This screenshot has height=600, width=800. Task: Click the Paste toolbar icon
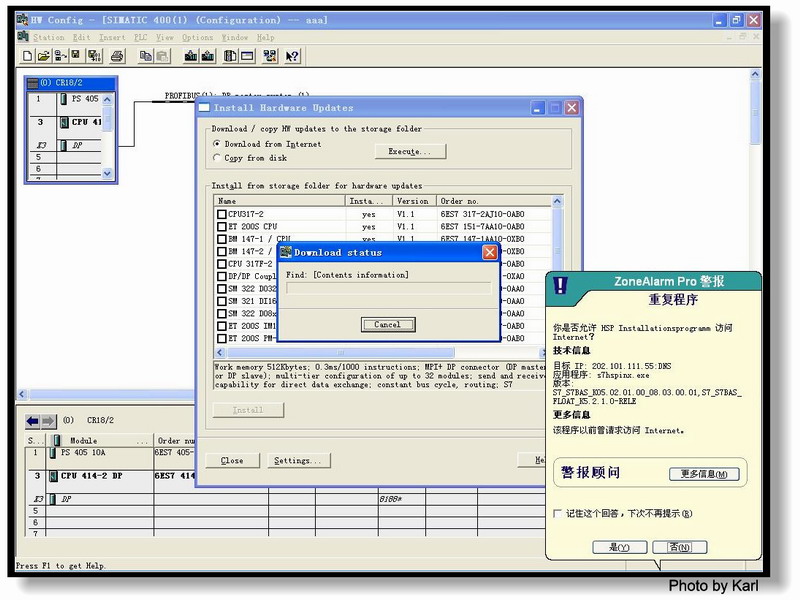click(162, 56)
